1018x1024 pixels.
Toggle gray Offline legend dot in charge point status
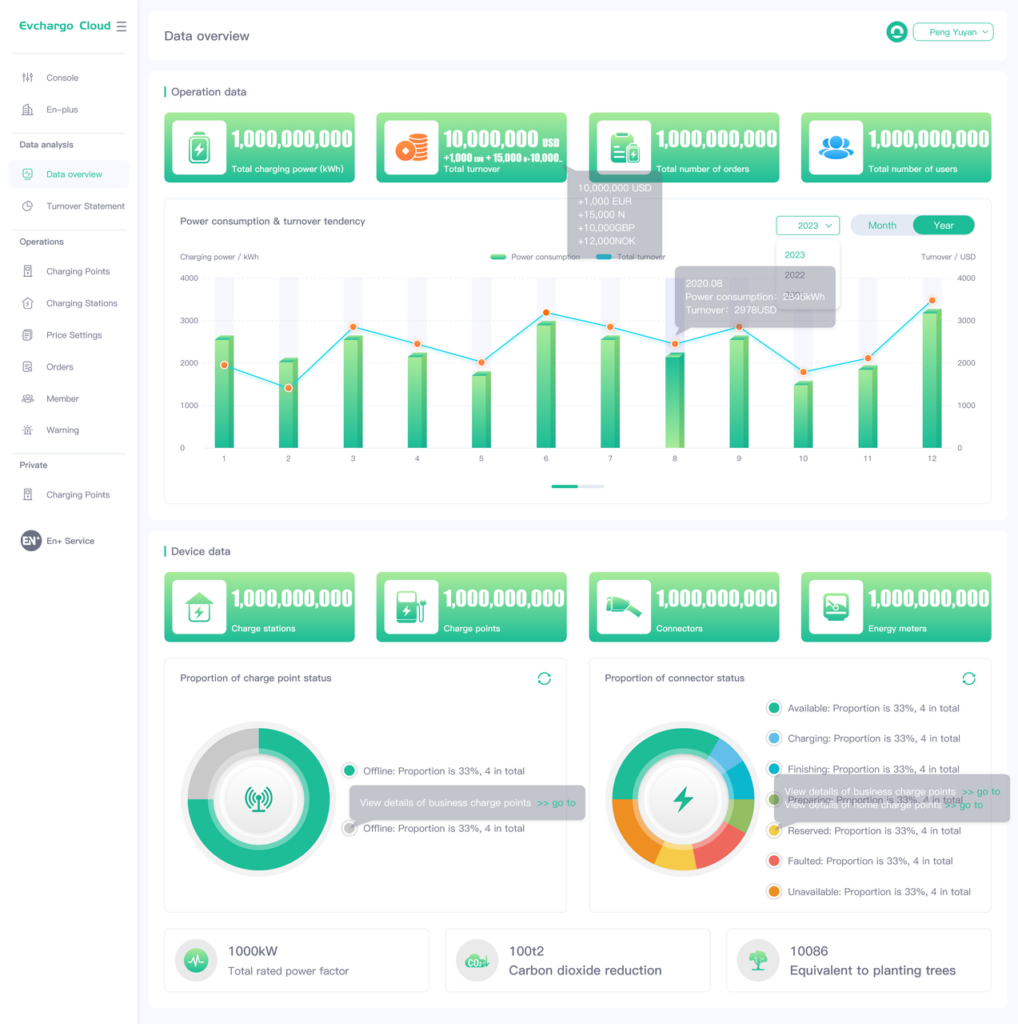349,829
